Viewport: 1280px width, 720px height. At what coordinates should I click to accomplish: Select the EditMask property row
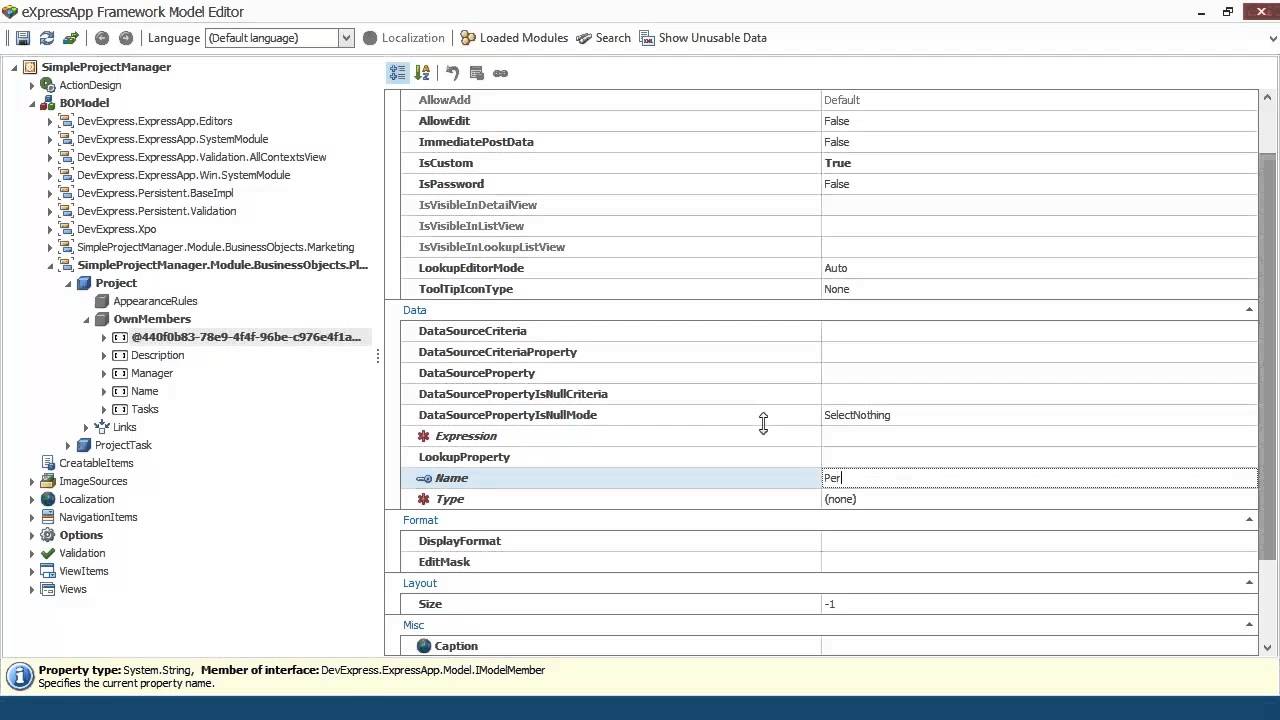[x=829, y=562]
